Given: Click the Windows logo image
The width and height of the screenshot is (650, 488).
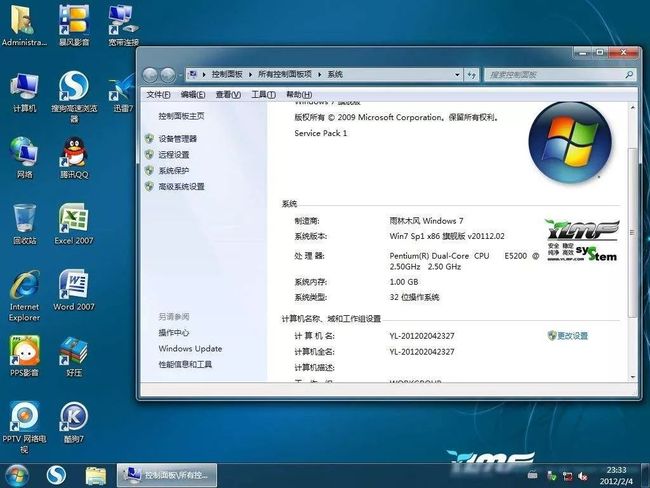Looking at the screenshot, I should 570,143.
